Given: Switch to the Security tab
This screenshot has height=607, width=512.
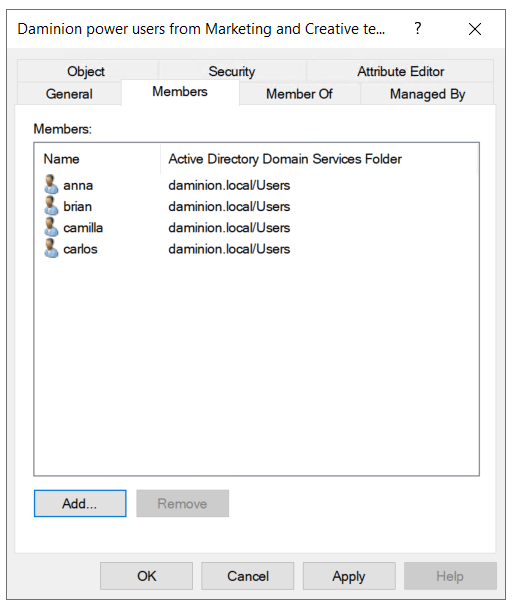Looking at the screenshot, I should point(232,71).
